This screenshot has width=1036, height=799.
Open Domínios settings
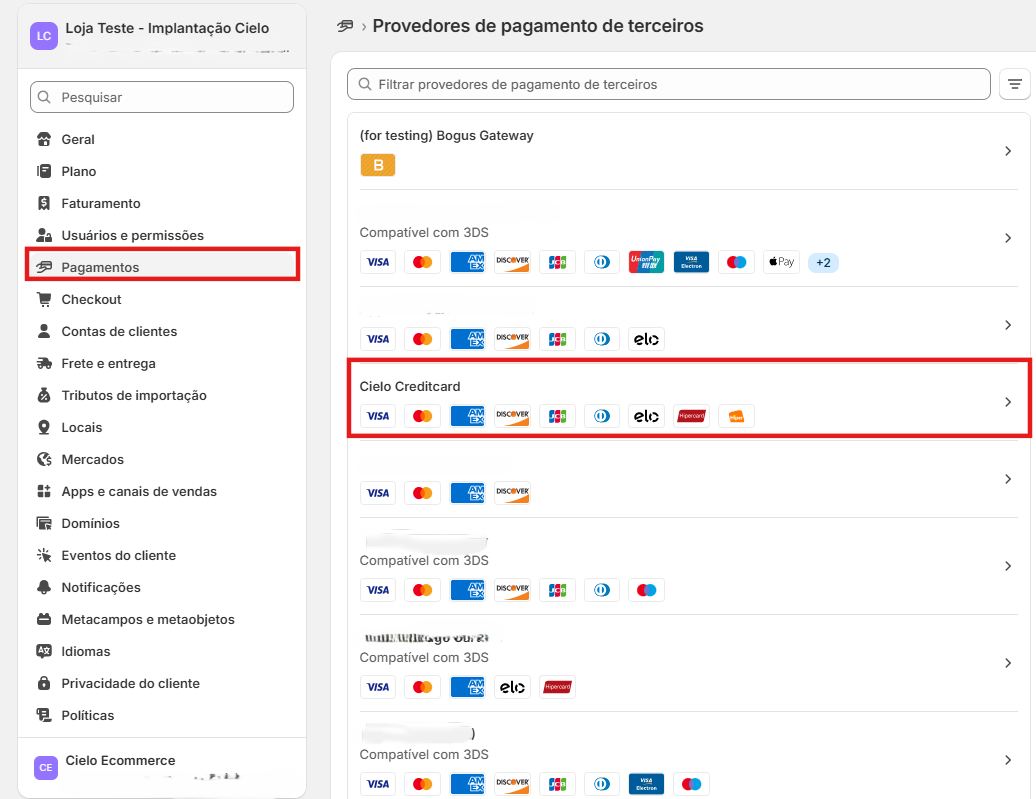coord(91,523)
